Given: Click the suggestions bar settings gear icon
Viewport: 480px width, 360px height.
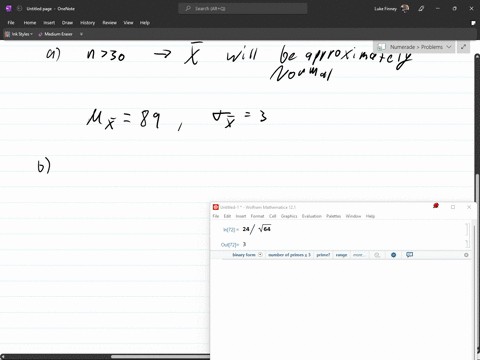Looking at the screenshot, I should 466,255.
